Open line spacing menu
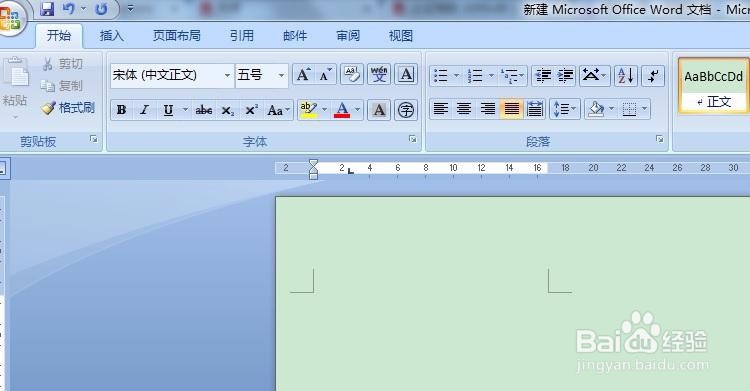The height and width of the screenshot is (391, 750). click(564, 109)
